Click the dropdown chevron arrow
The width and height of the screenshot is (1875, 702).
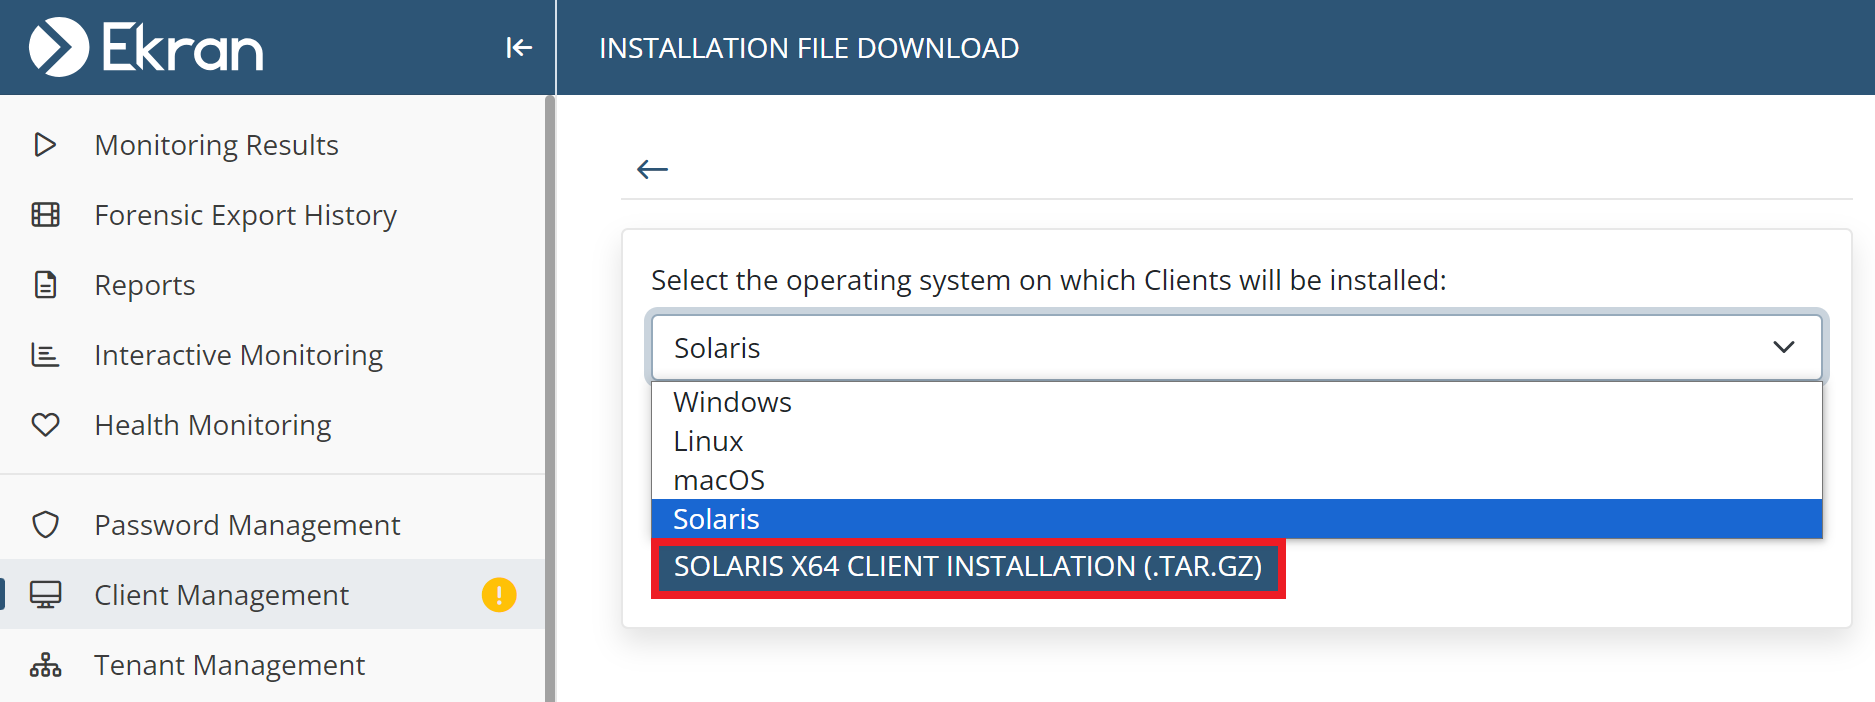coord(1783,347)
